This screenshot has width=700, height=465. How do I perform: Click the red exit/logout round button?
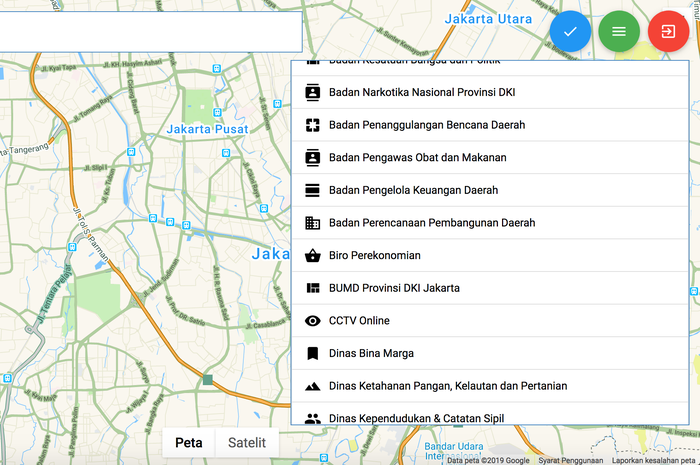[668, 32]
